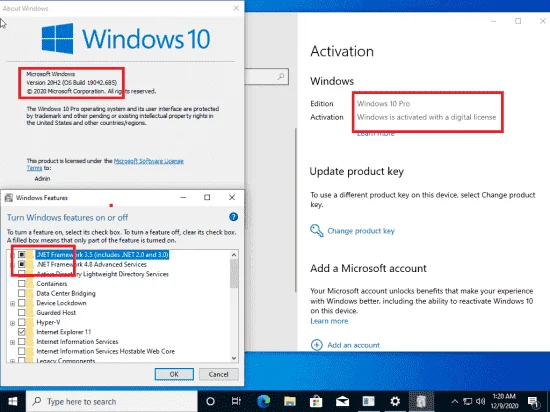
Task: Show hidden system tray icons
Action: point(454,401)
